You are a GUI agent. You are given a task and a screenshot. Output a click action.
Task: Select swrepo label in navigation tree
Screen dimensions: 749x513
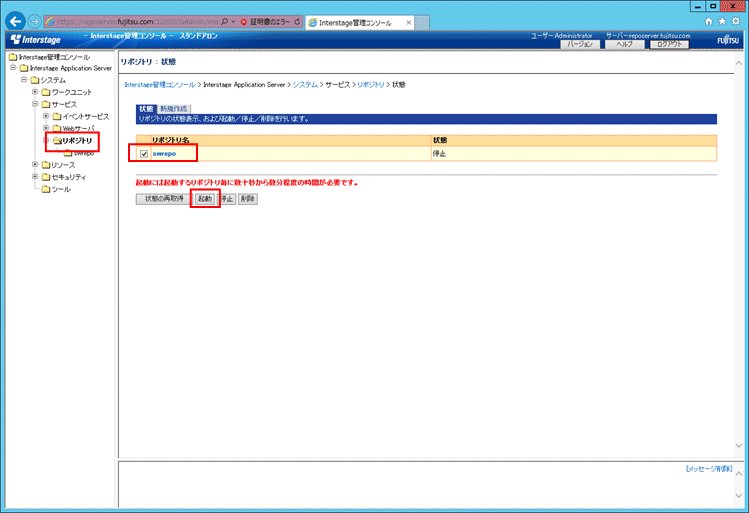click(x=84, y=153)
